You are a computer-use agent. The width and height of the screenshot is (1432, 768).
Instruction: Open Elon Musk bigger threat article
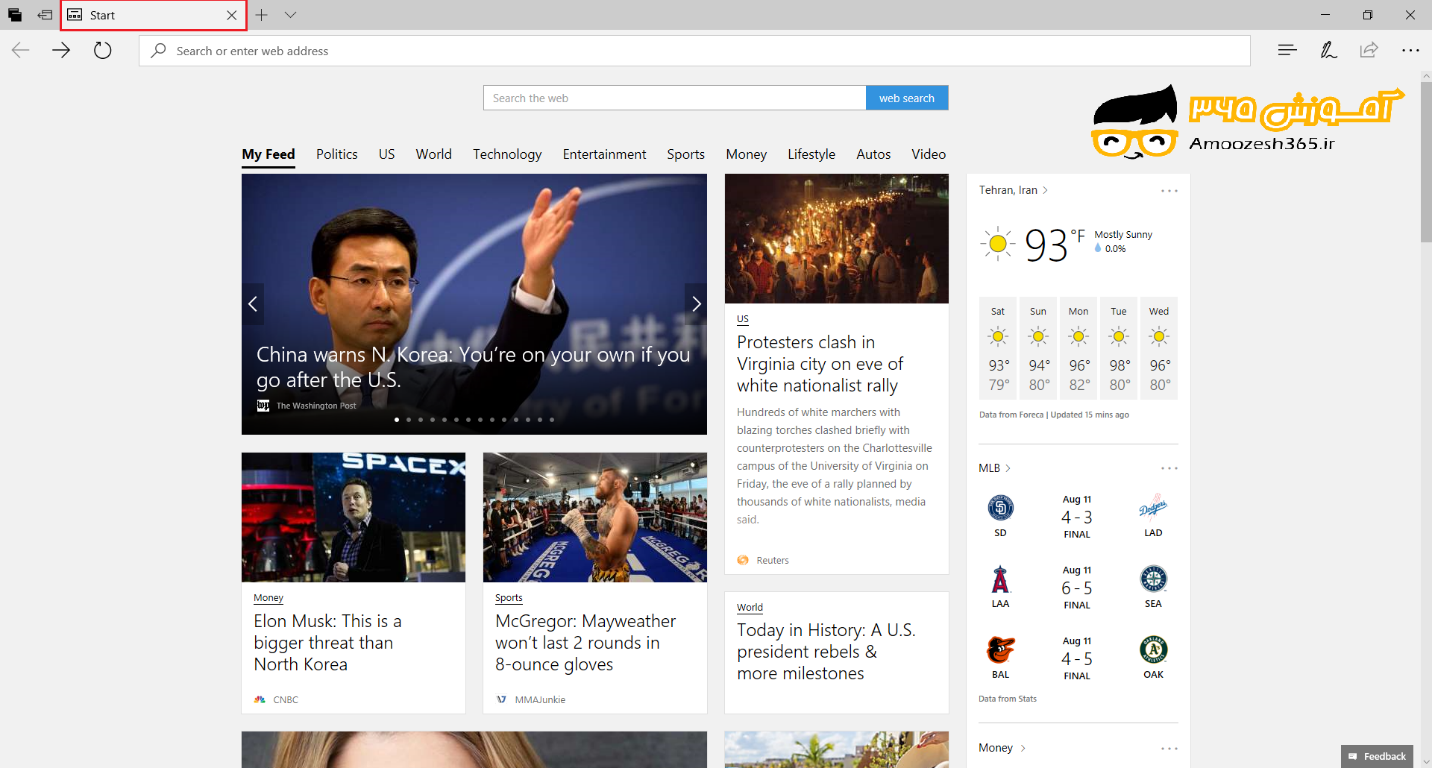point(328,643)
